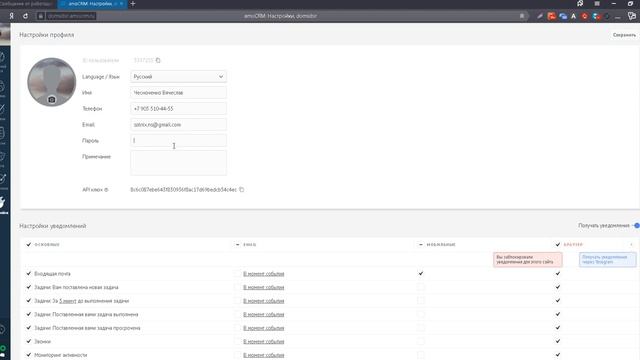Uncheck main checkbox for Мониторинг активности

tap(29, 355)
